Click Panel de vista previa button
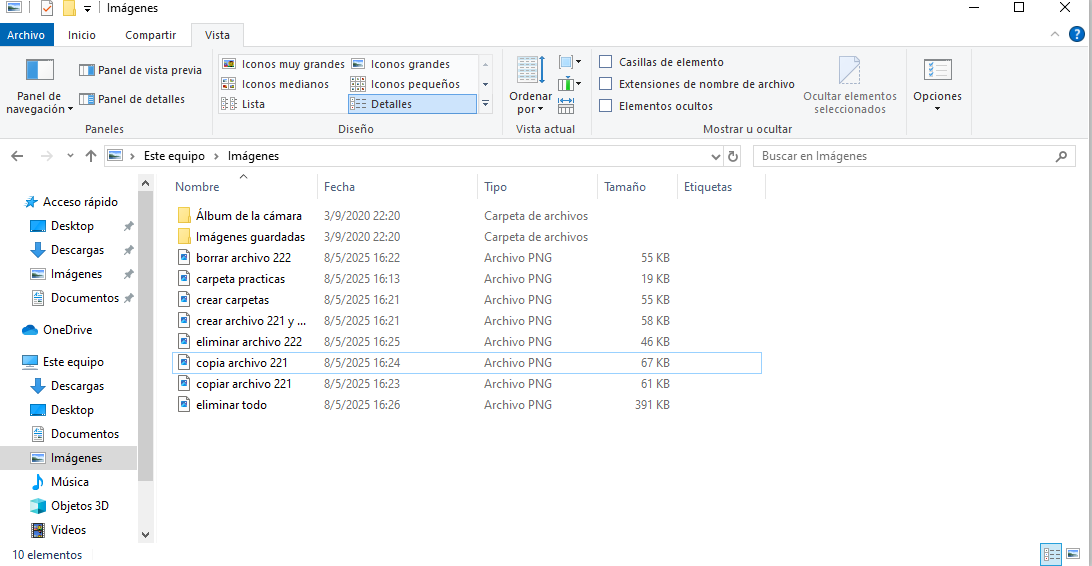 tap(140, 70)
